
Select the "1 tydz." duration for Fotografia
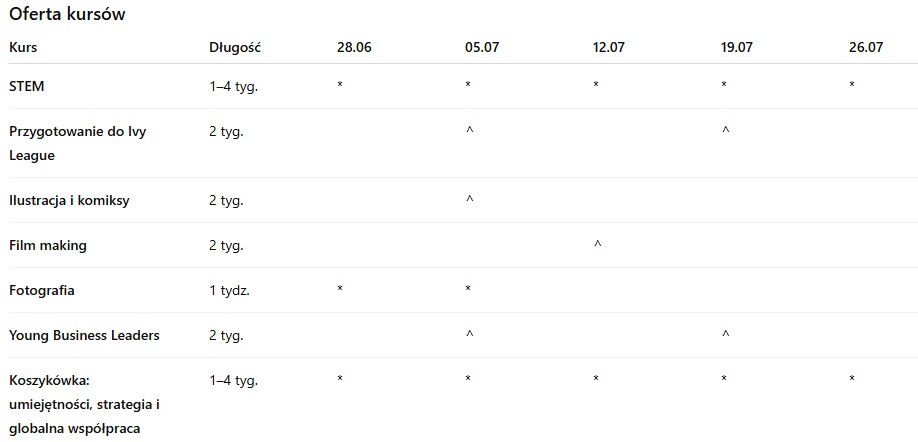point(229,290)
